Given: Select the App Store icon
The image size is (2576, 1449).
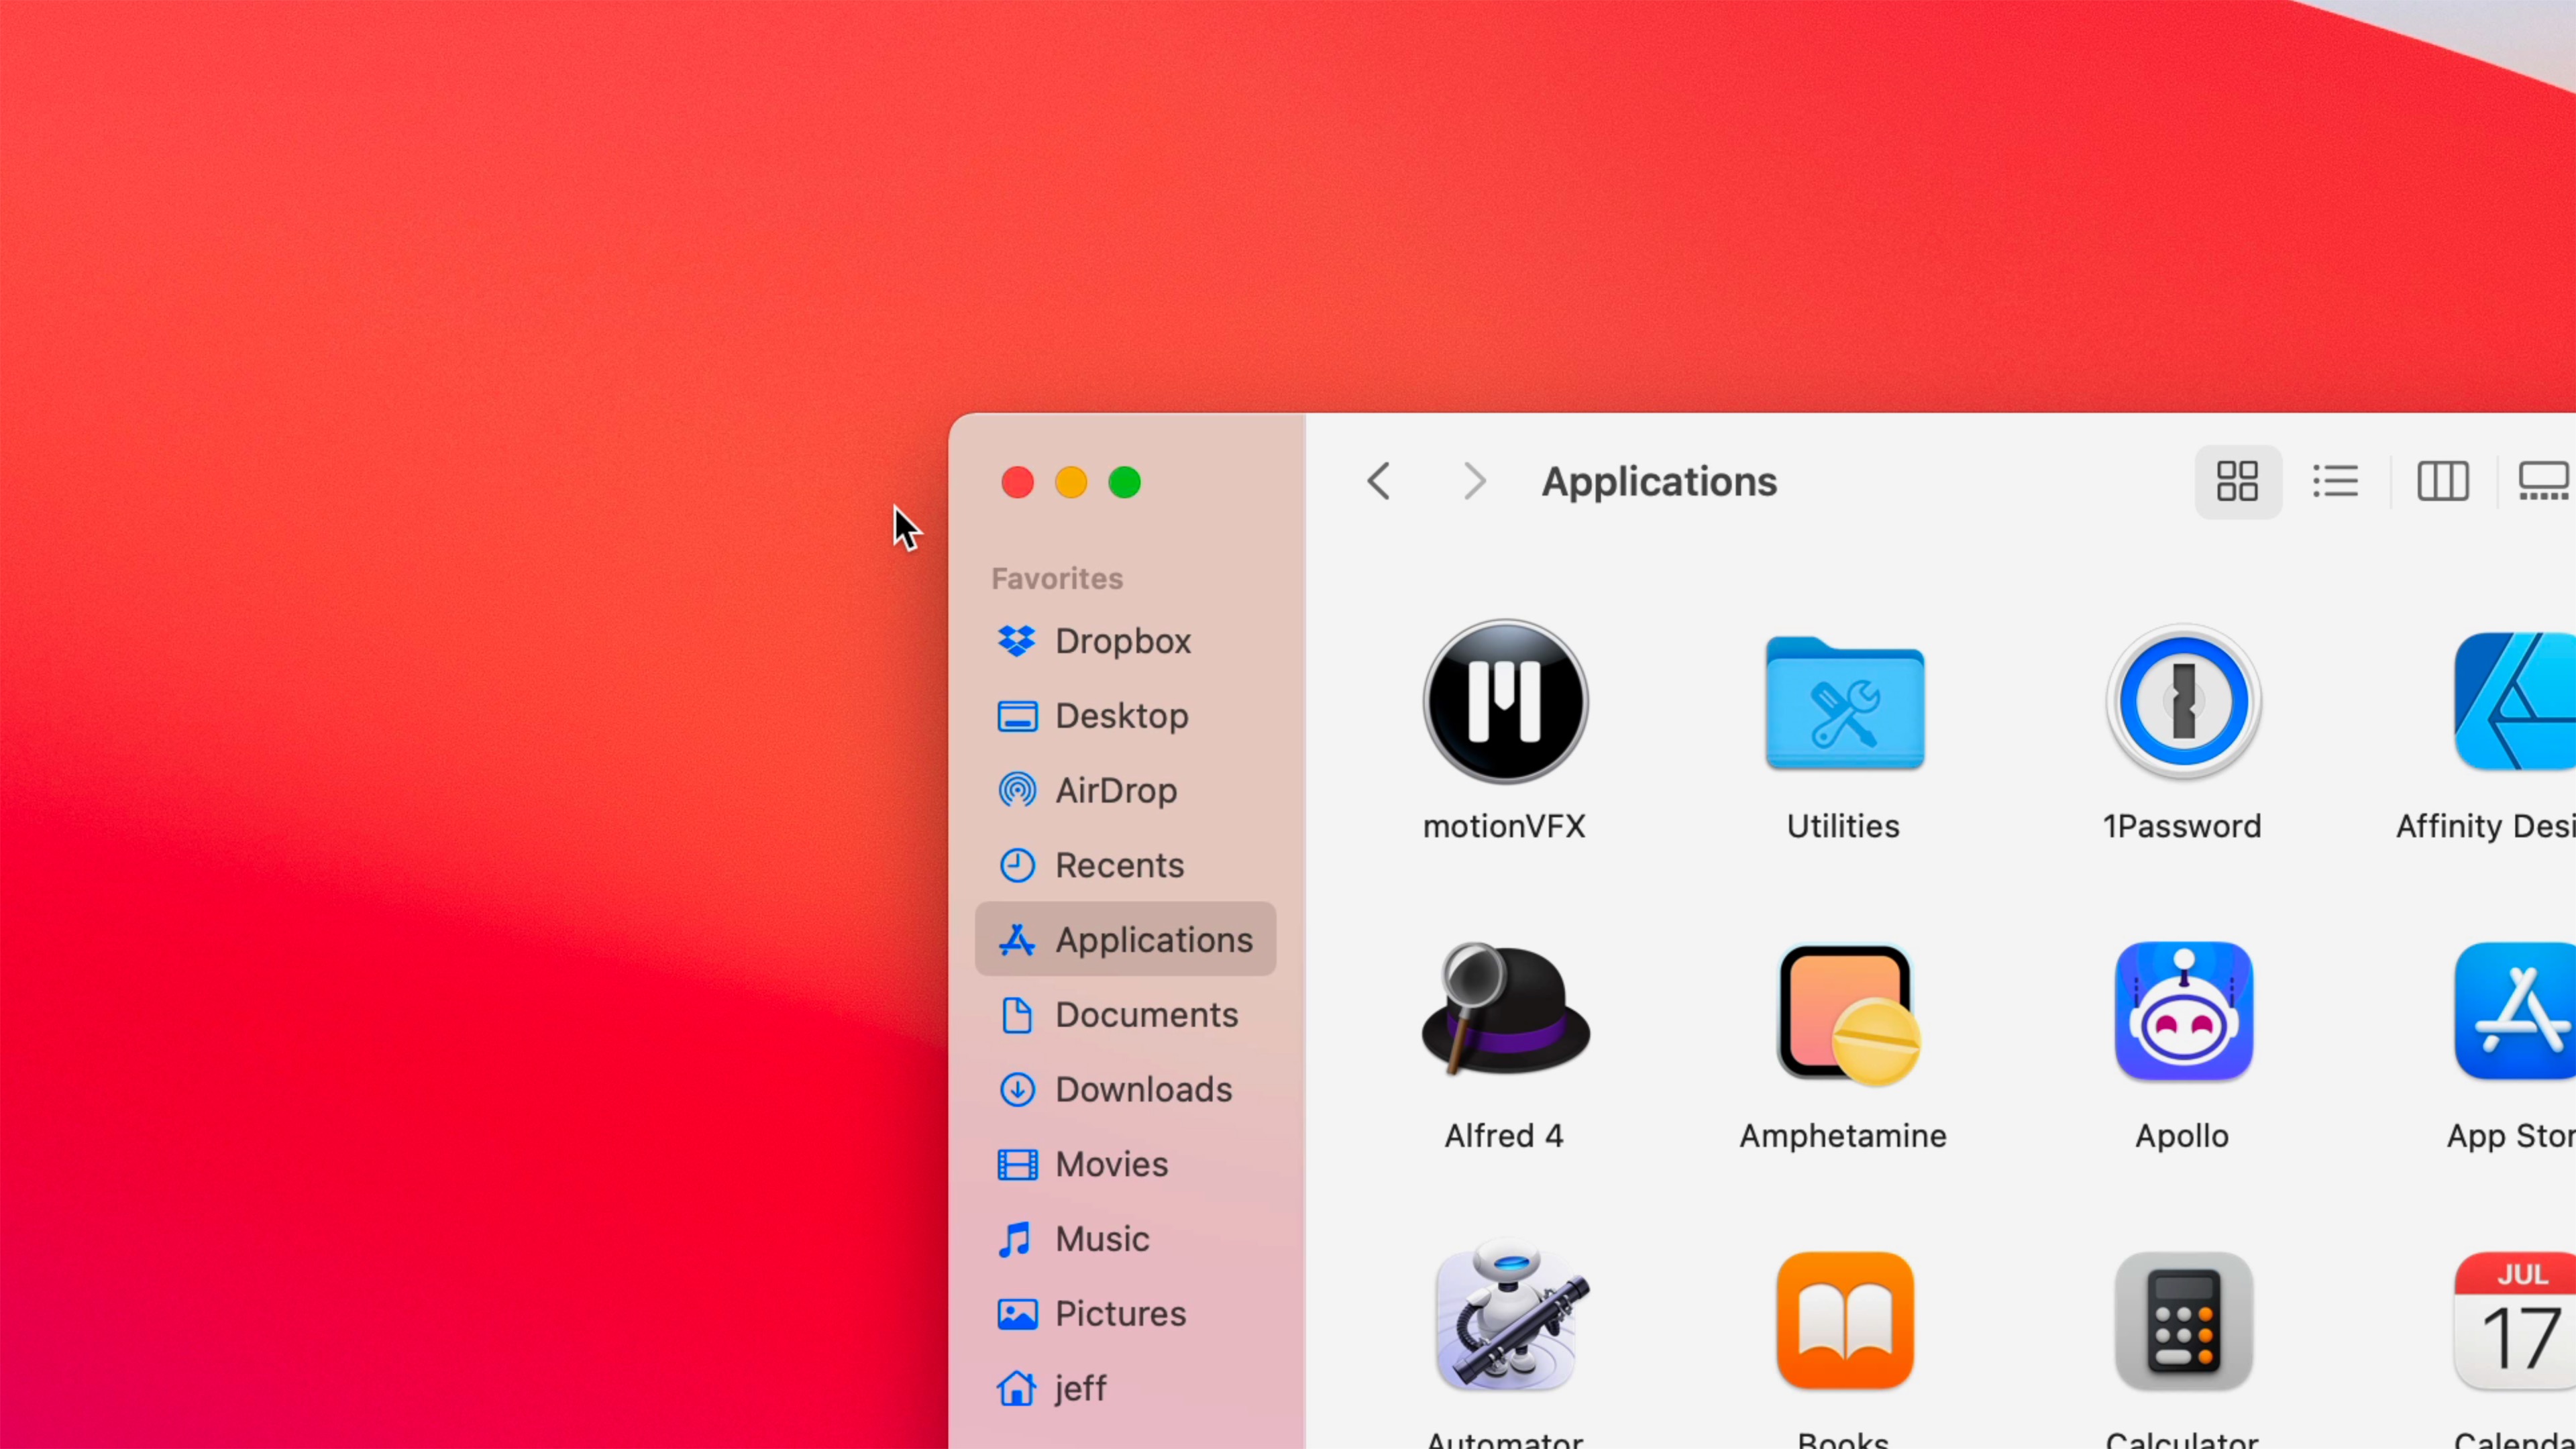Looking at the screenshot, I should tap(2514, 1011).
